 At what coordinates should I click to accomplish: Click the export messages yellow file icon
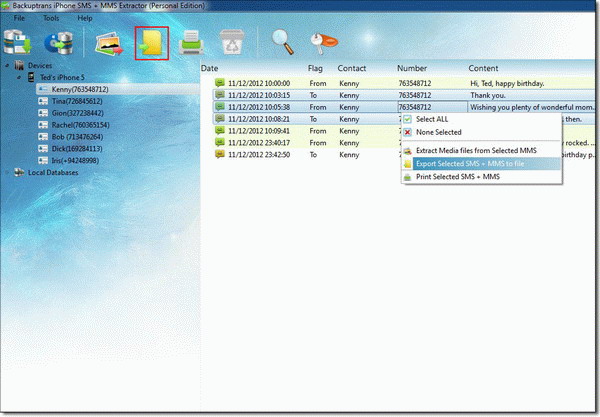[152, 43]
